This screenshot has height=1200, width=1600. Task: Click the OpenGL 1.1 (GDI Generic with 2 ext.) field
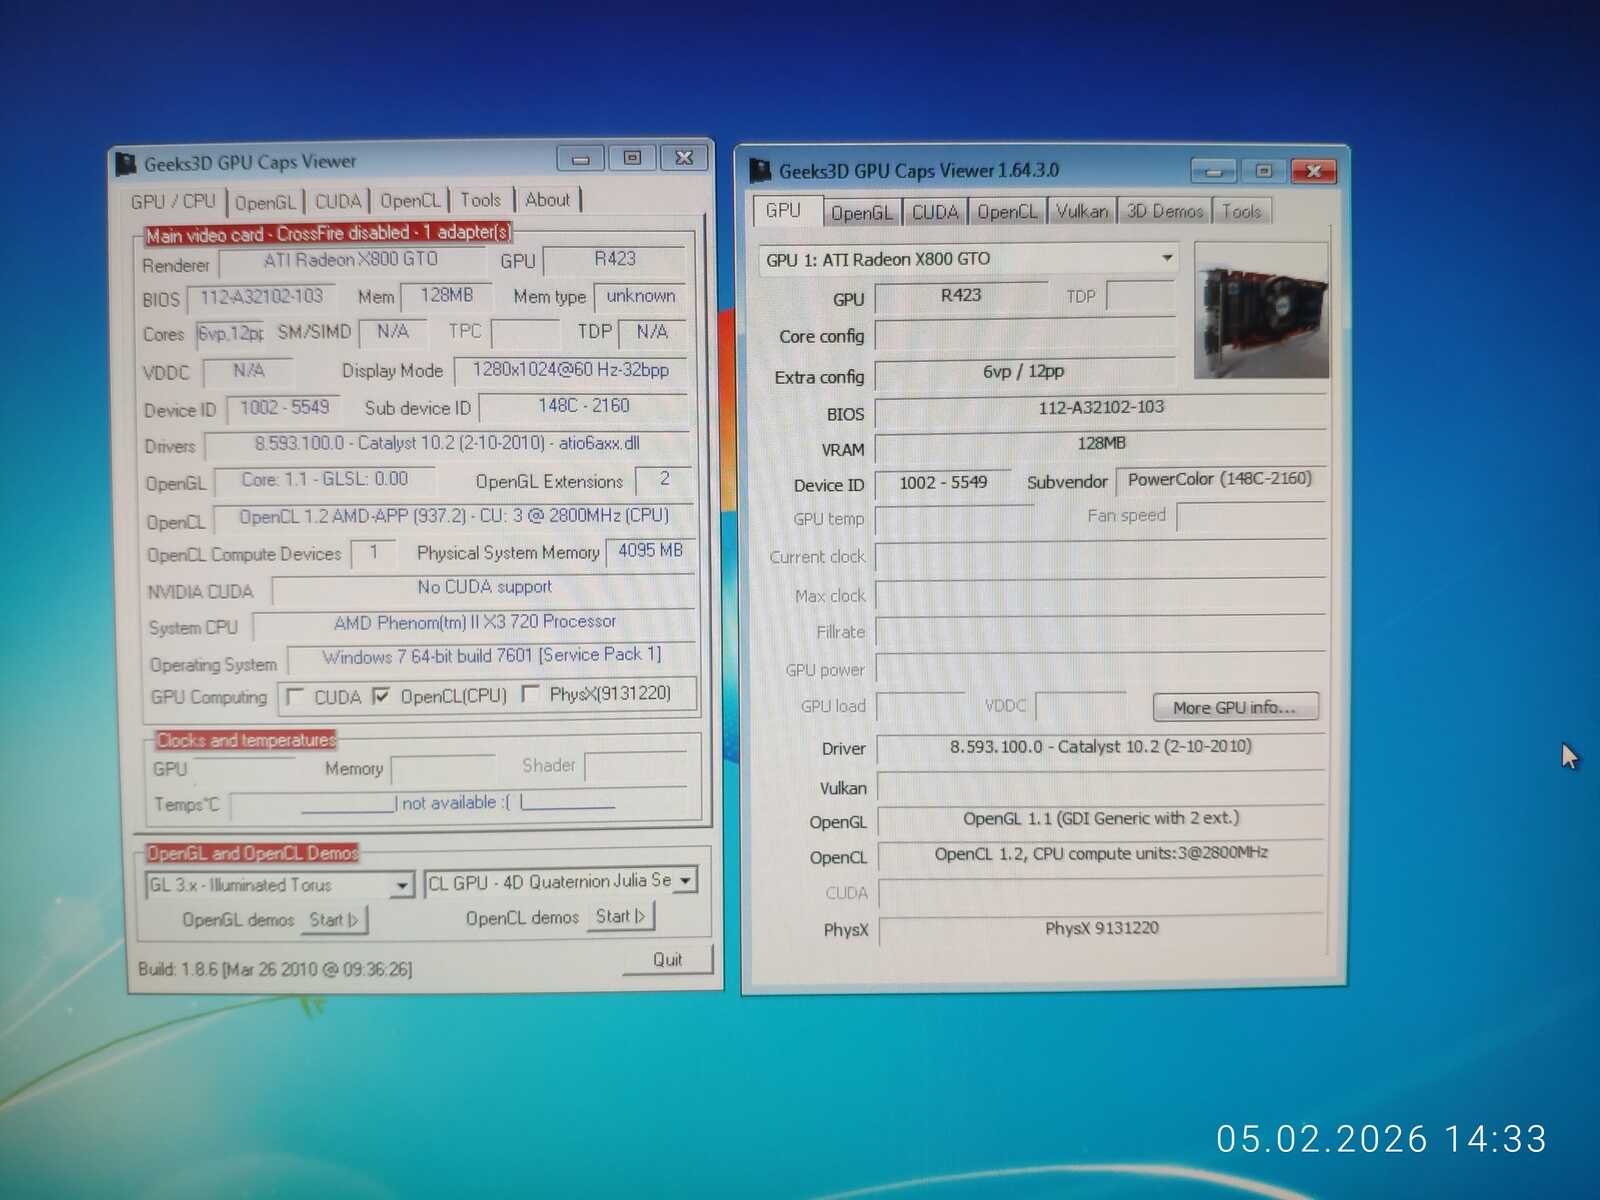coord(1101,819)
